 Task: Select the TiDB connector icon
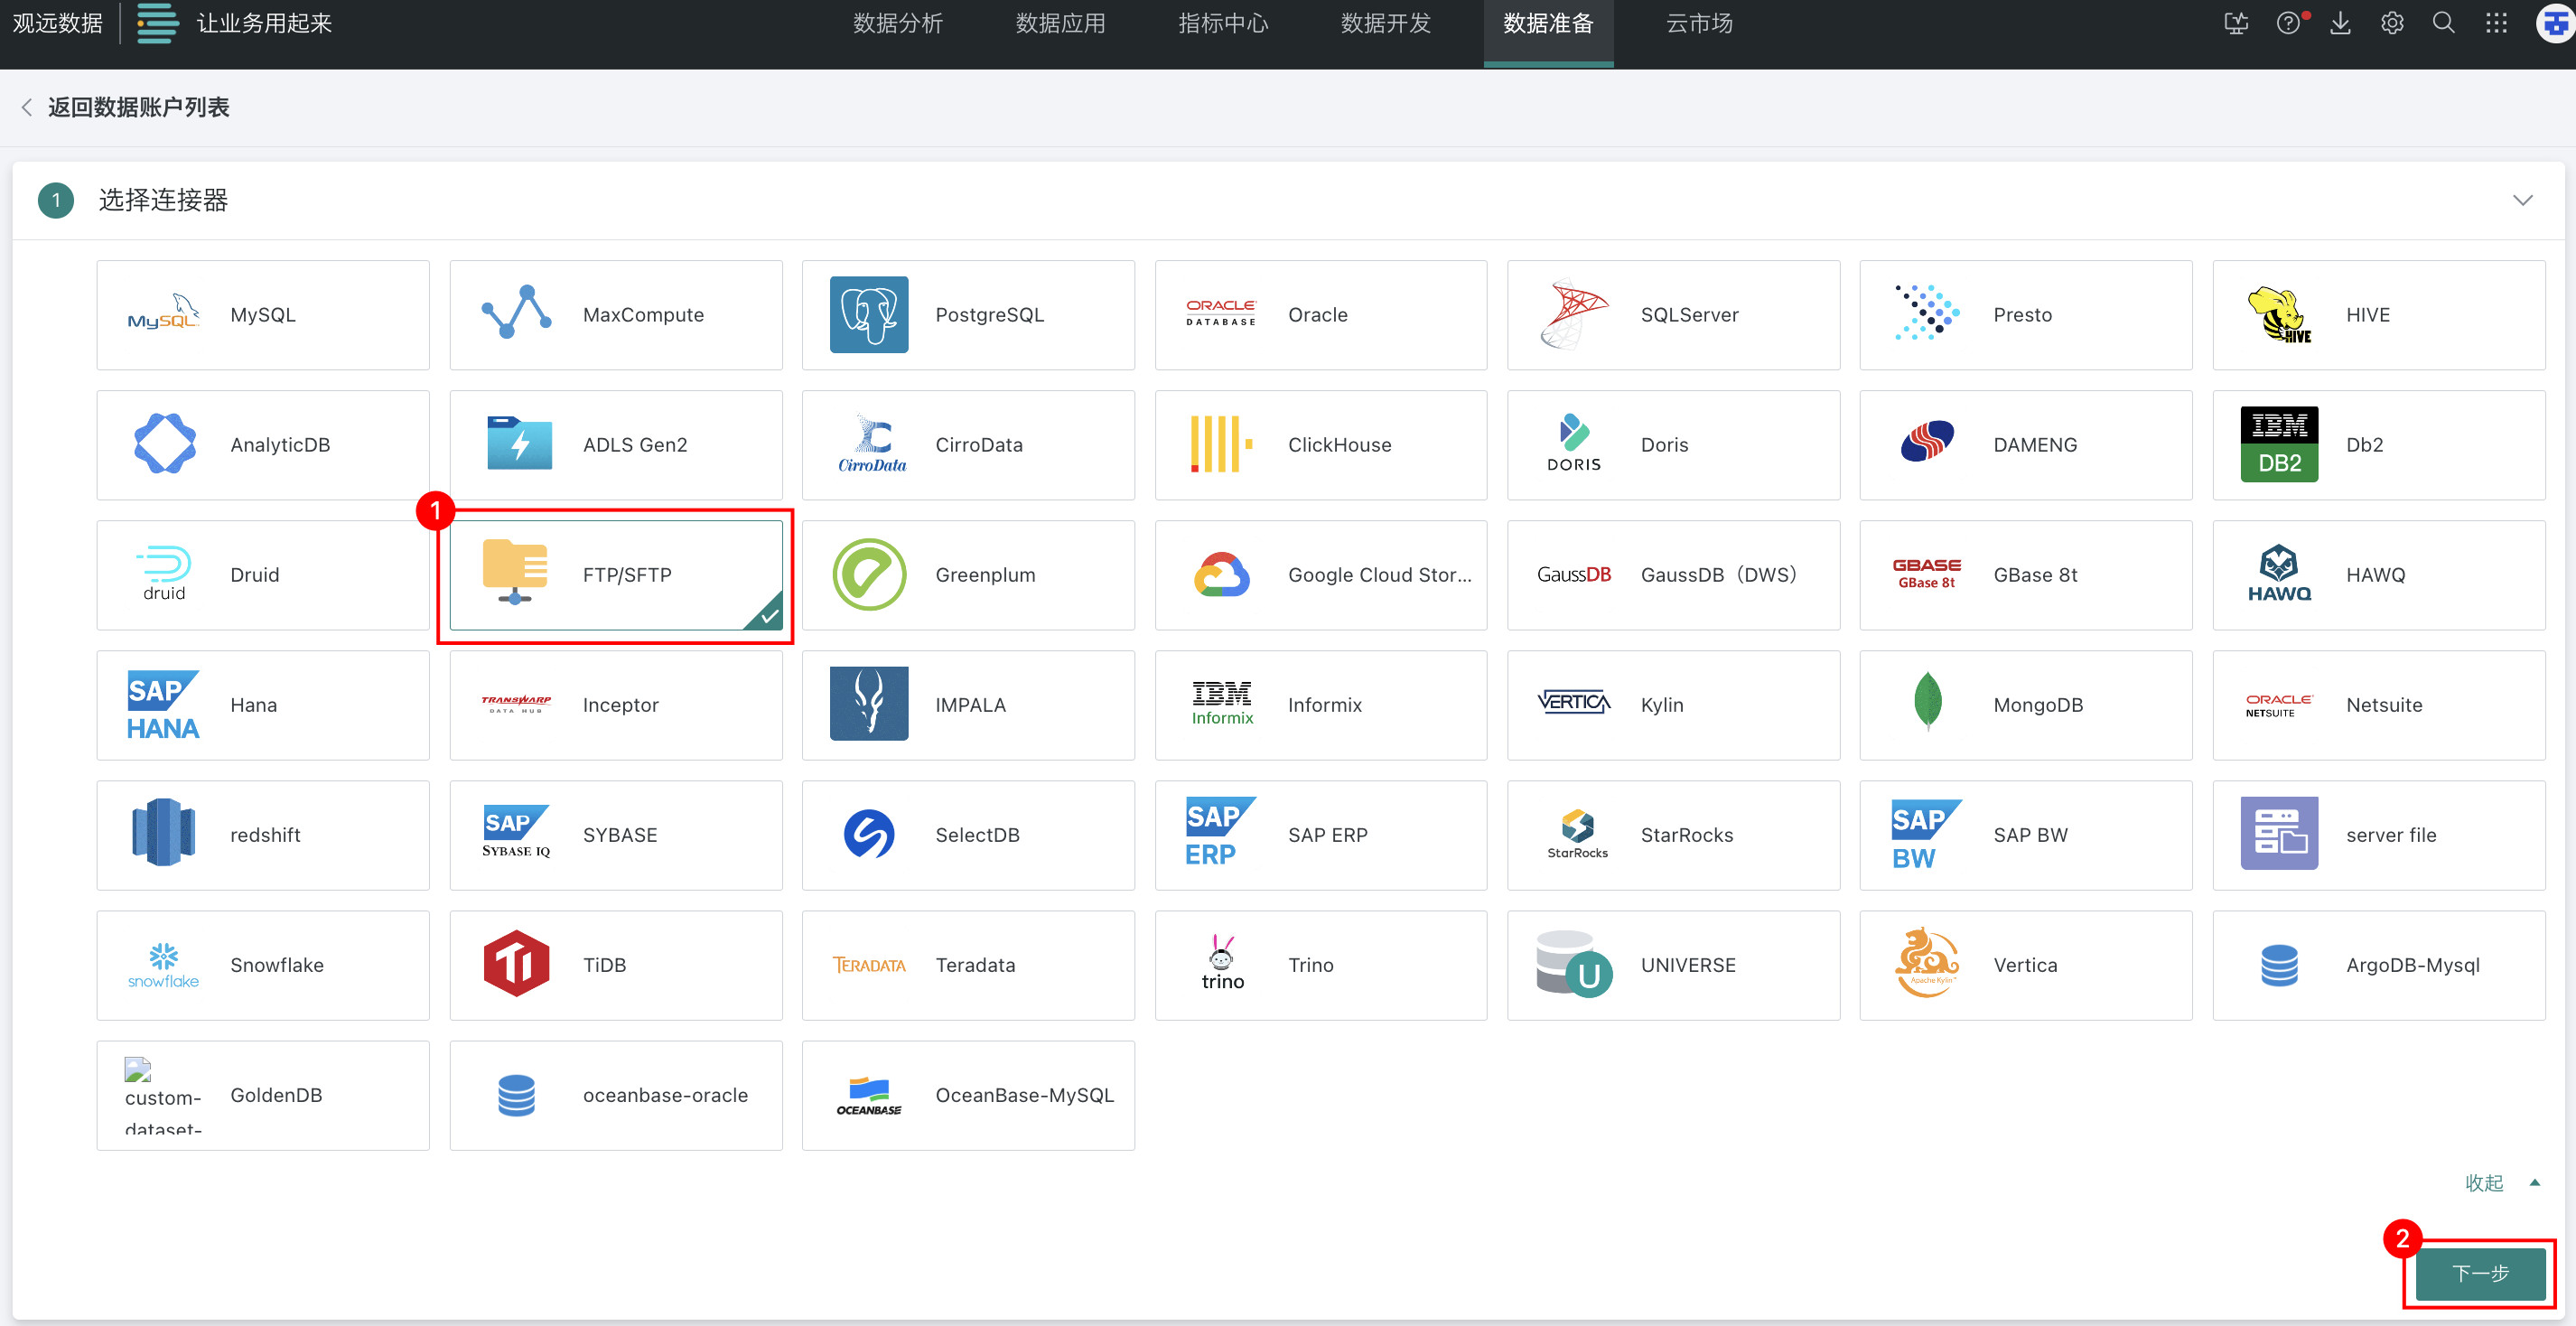516,964
